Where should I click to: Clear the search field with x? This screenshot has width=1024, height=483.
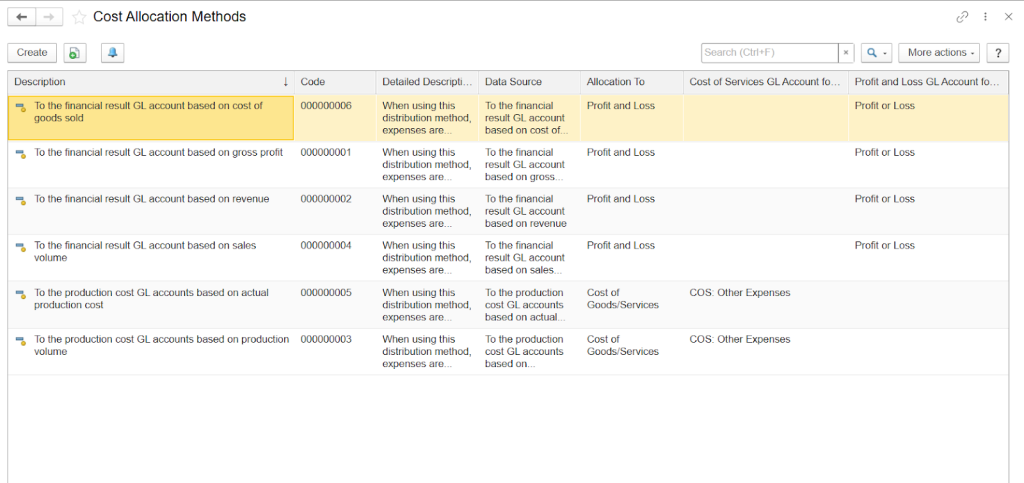tap(846, 53)
